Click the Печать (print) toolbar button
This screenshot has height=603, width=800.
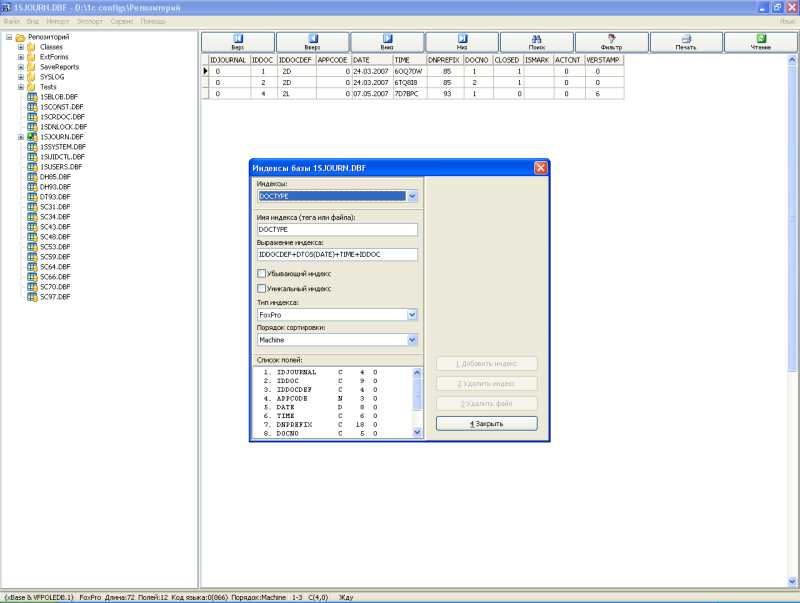[x=686, y=42]
